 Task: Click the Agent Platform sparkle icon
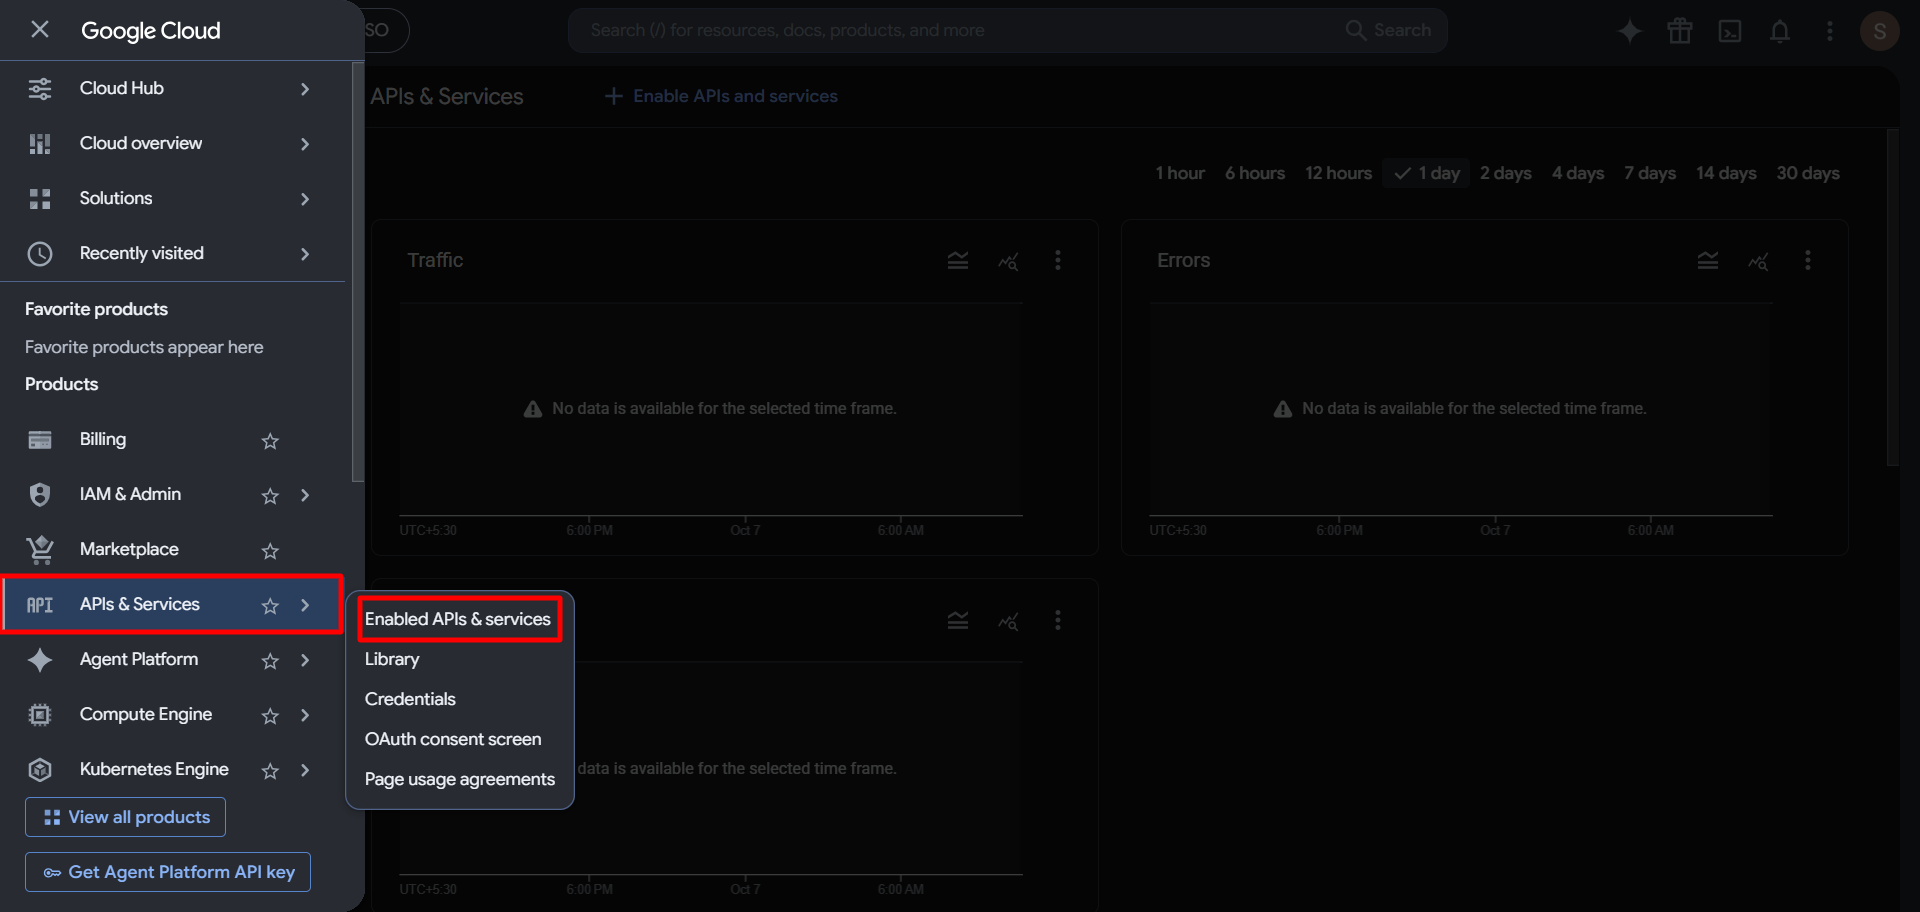[40, 660]
